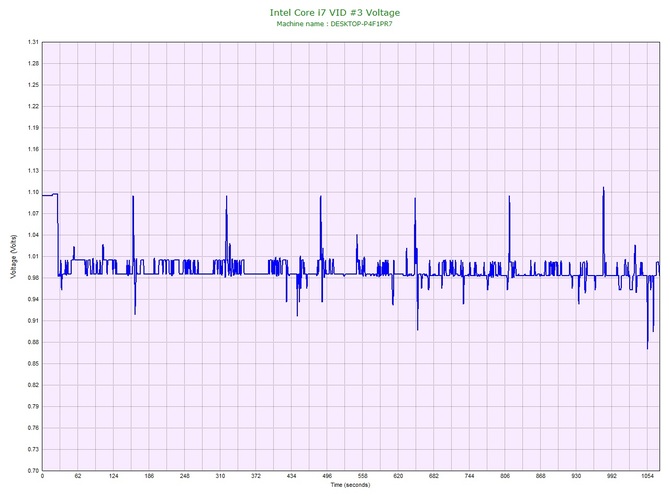Click the 0.91 voltage axis value
Viewport: 670px width, 502px height.
pyautogui.click(x=33, y=320)
